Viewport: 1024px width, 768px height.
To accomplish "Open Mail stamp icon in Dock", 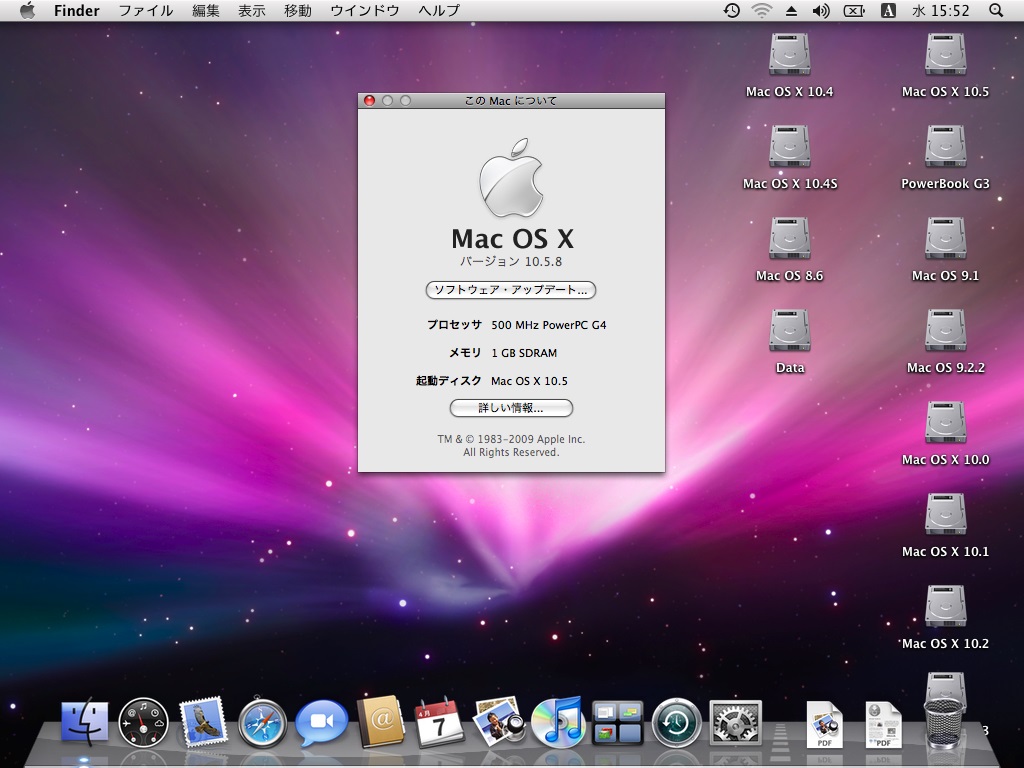I will pos(202,722).
